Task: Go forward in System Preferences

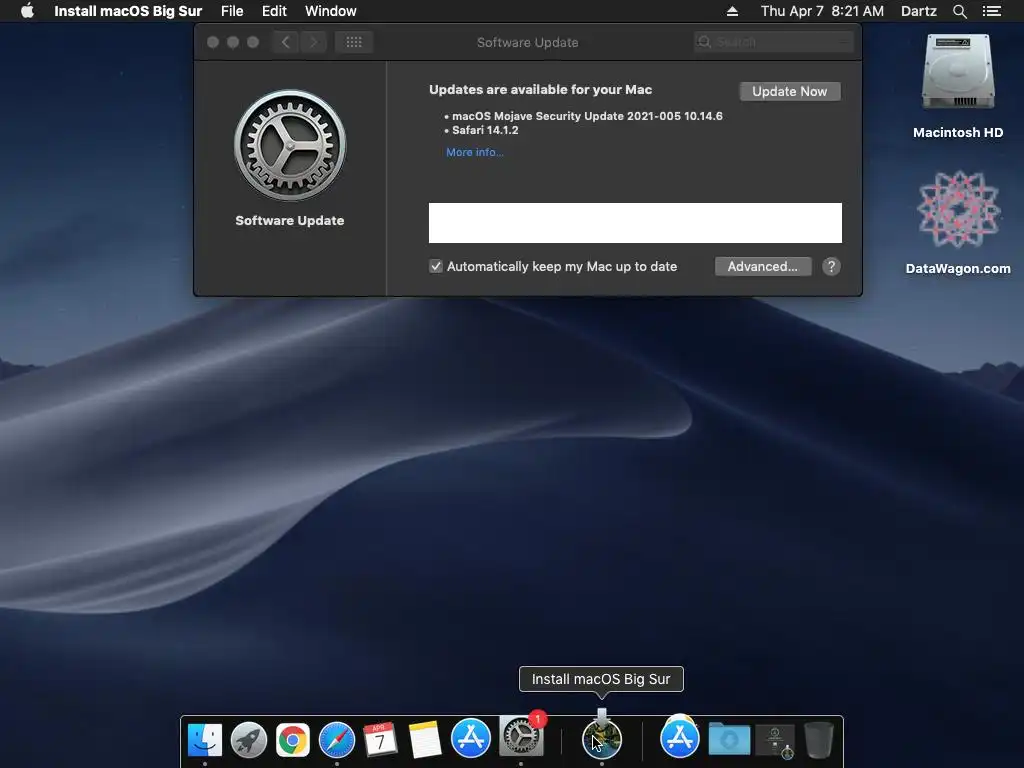Action: click(313, 42)
